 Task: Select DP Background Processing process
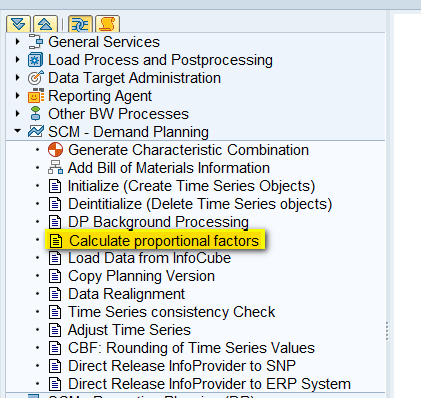click(x=158, y=222)
